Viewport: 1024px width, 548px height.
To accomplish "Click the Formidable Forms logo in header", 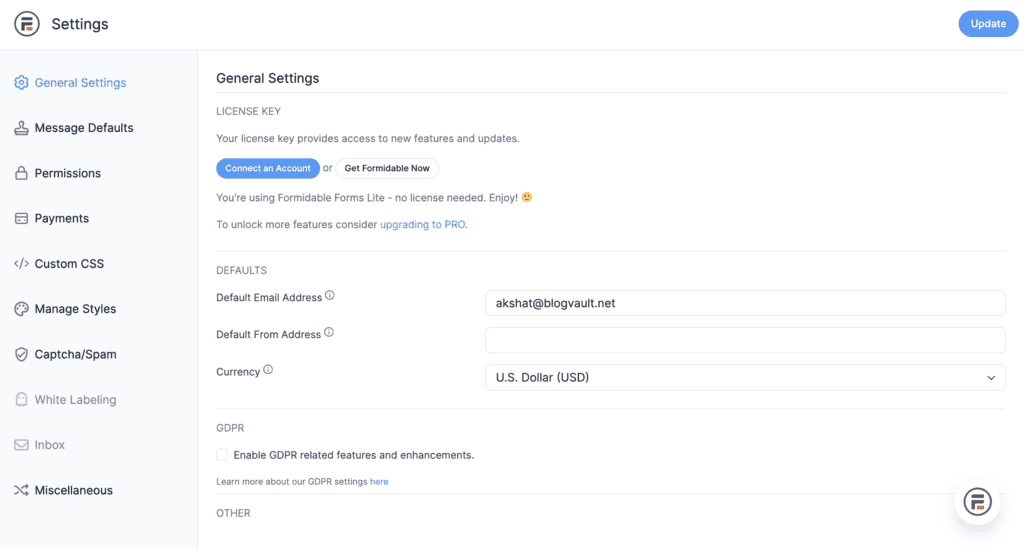I will tap(27, 24).
